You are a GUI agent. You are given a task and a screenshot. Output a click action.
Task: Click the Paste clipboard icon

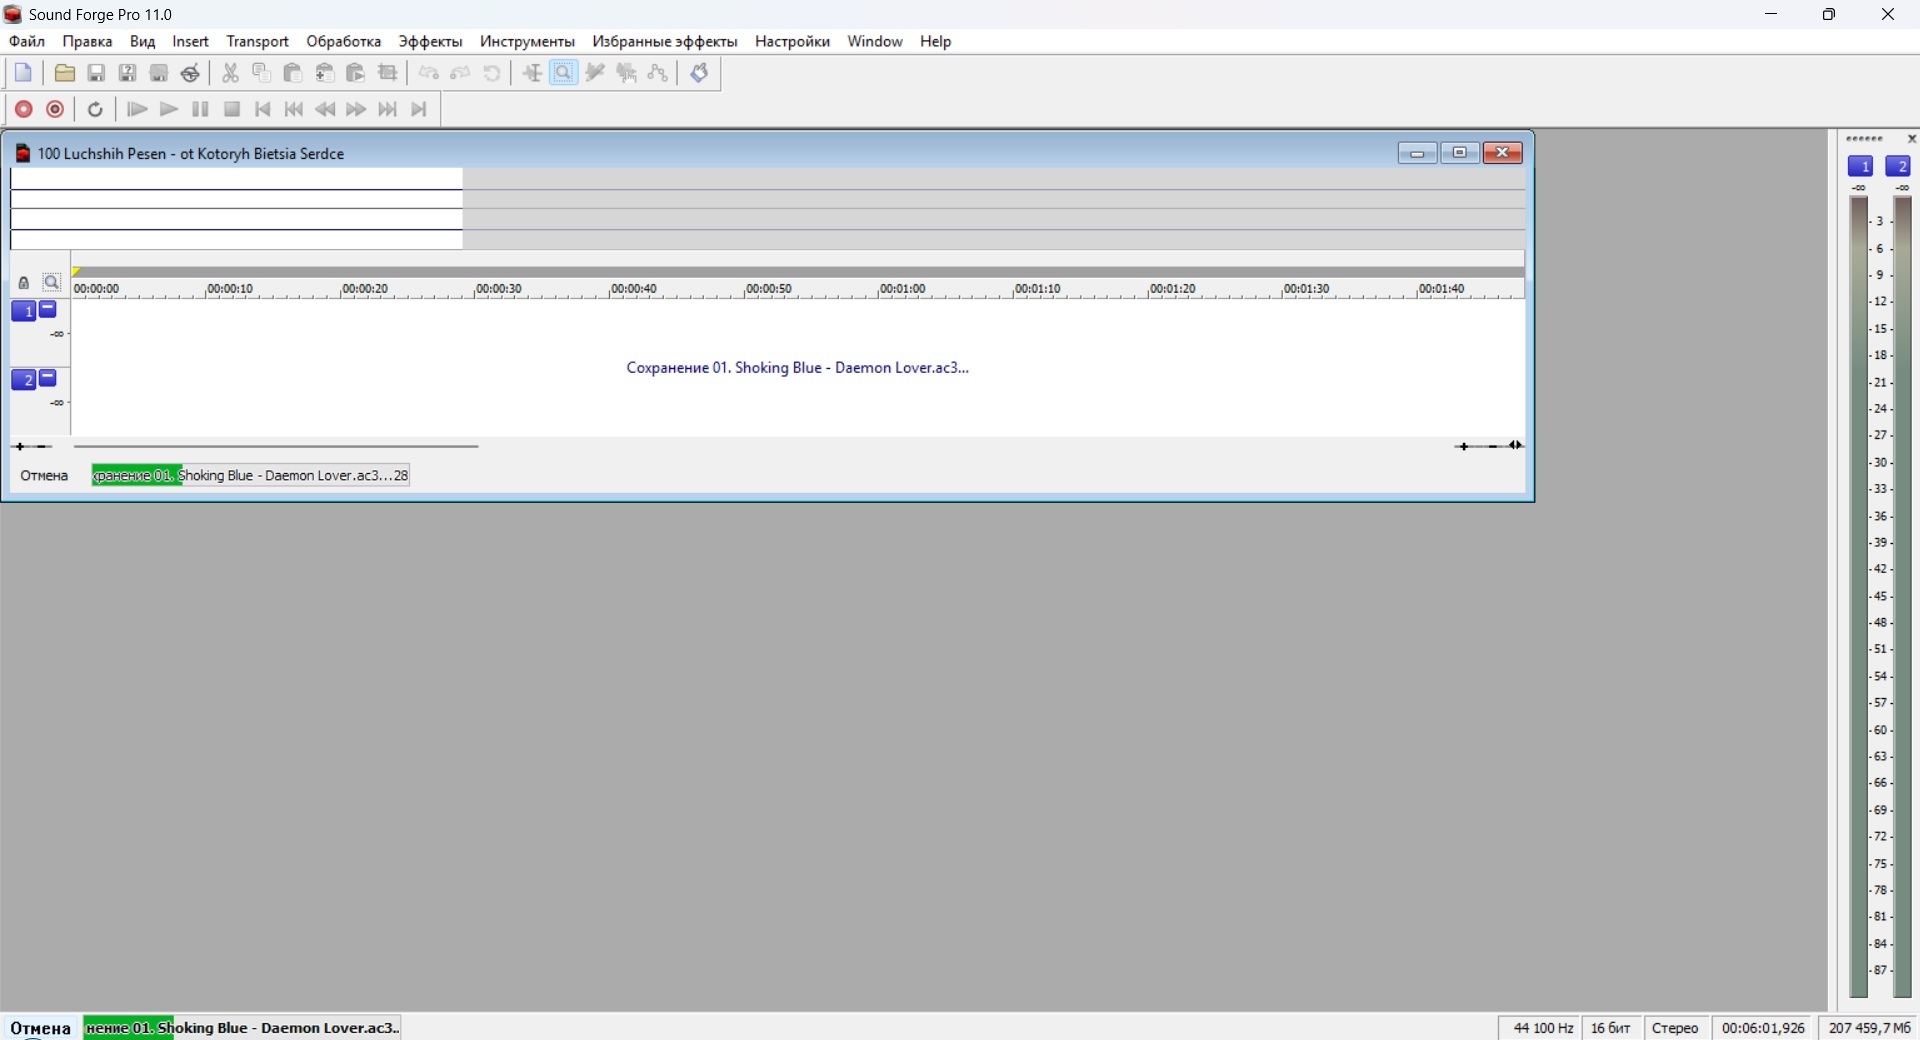pos(293,73)
